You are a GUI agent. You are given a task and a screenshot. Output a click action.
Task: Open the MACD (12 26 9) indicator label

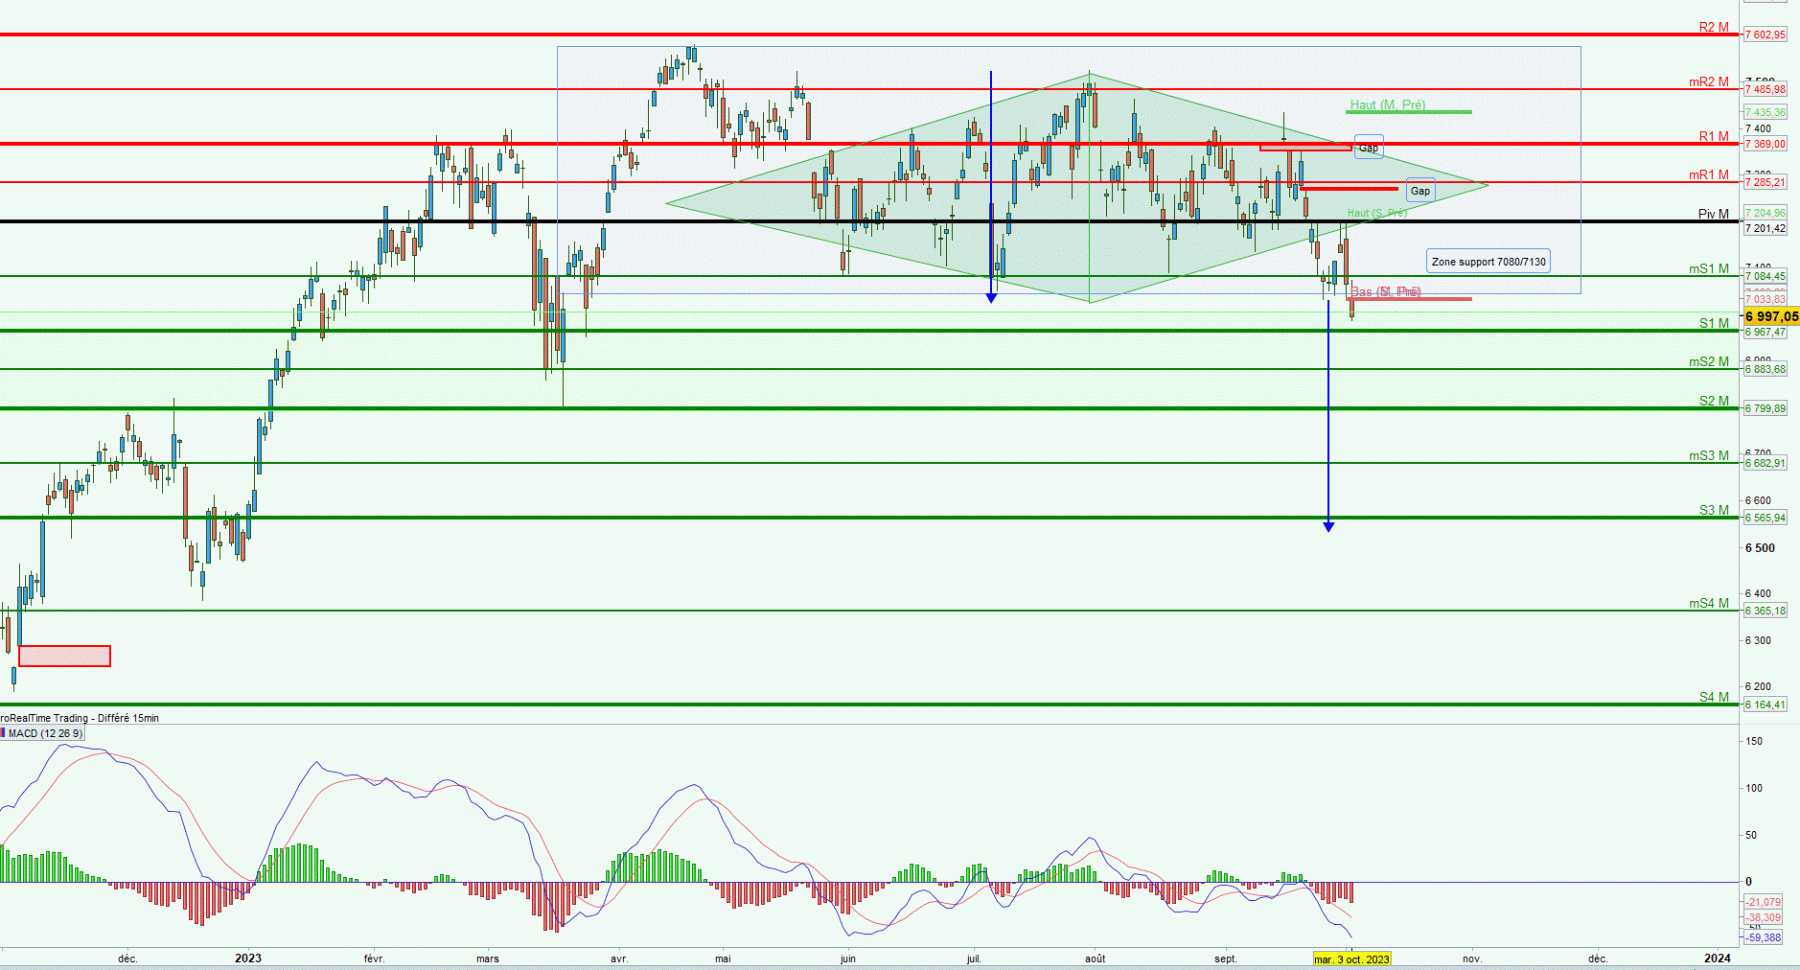point(45,734)
